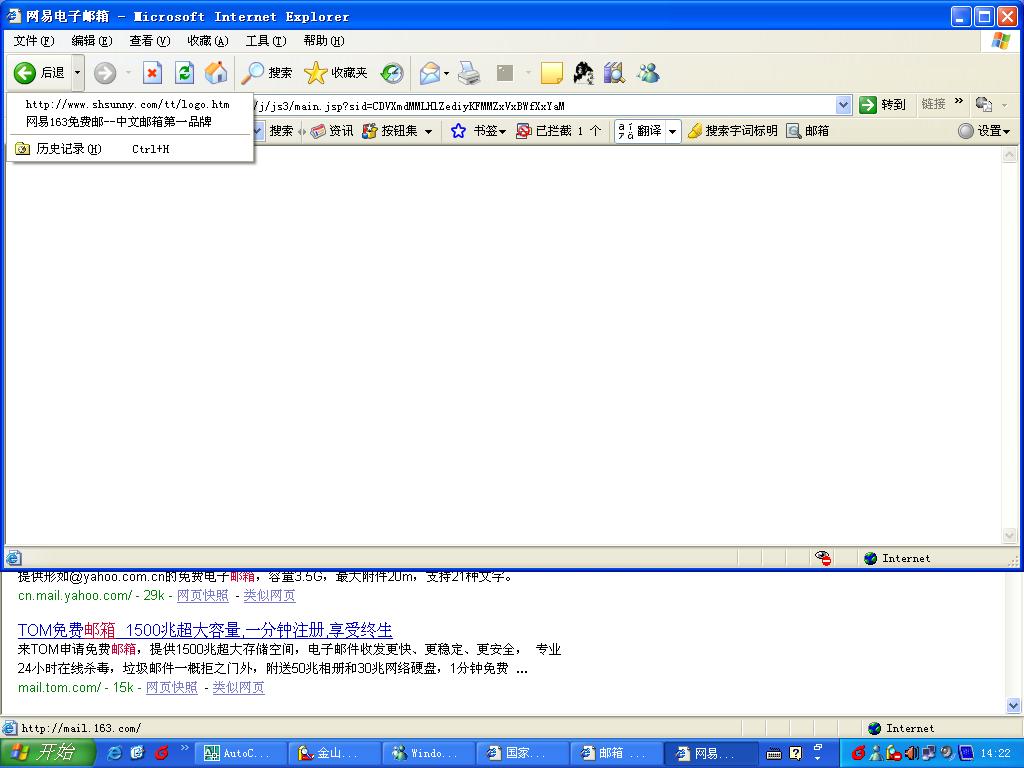
Task: Open 网页快照 link for cn.mail.yahoo.com
Action: tap(203, 596)
